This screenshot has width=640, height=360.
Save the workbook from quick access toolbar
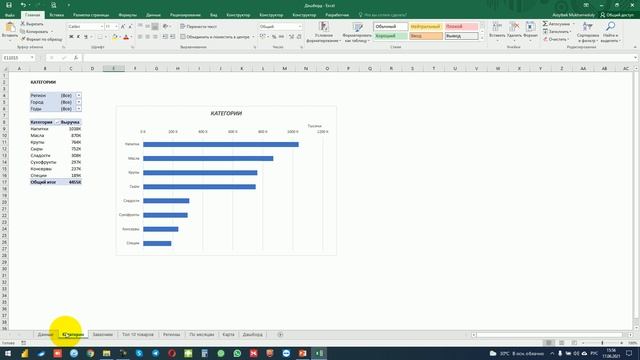pyautogui.click(x=9, y=5)
